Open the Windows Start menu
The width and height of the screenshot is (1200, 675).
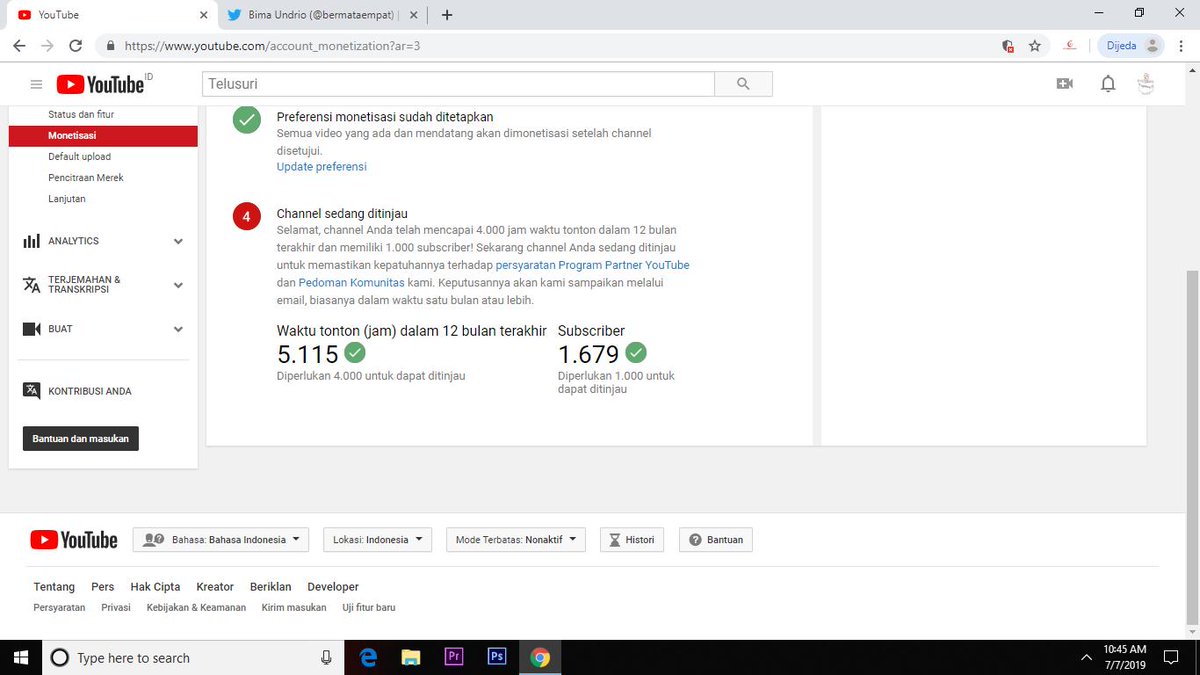(x=20, y=657)
